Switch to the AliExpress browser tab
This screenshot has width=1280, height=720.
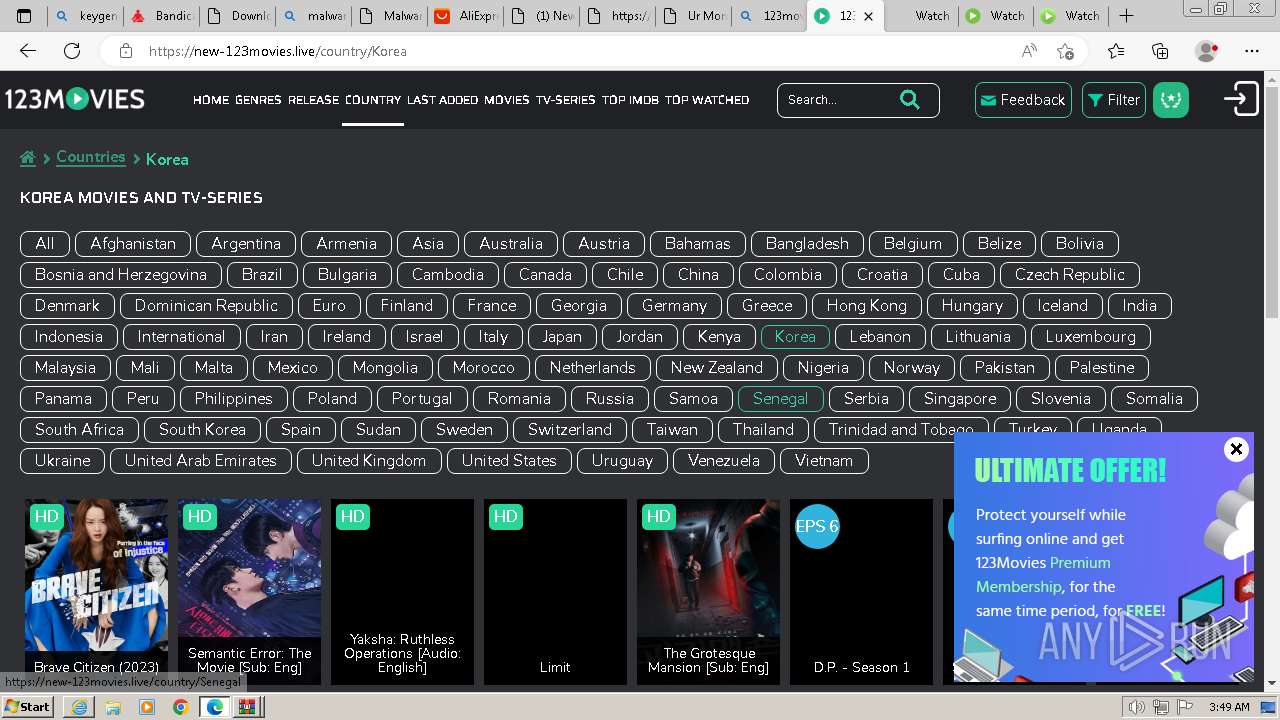point(466,16)
